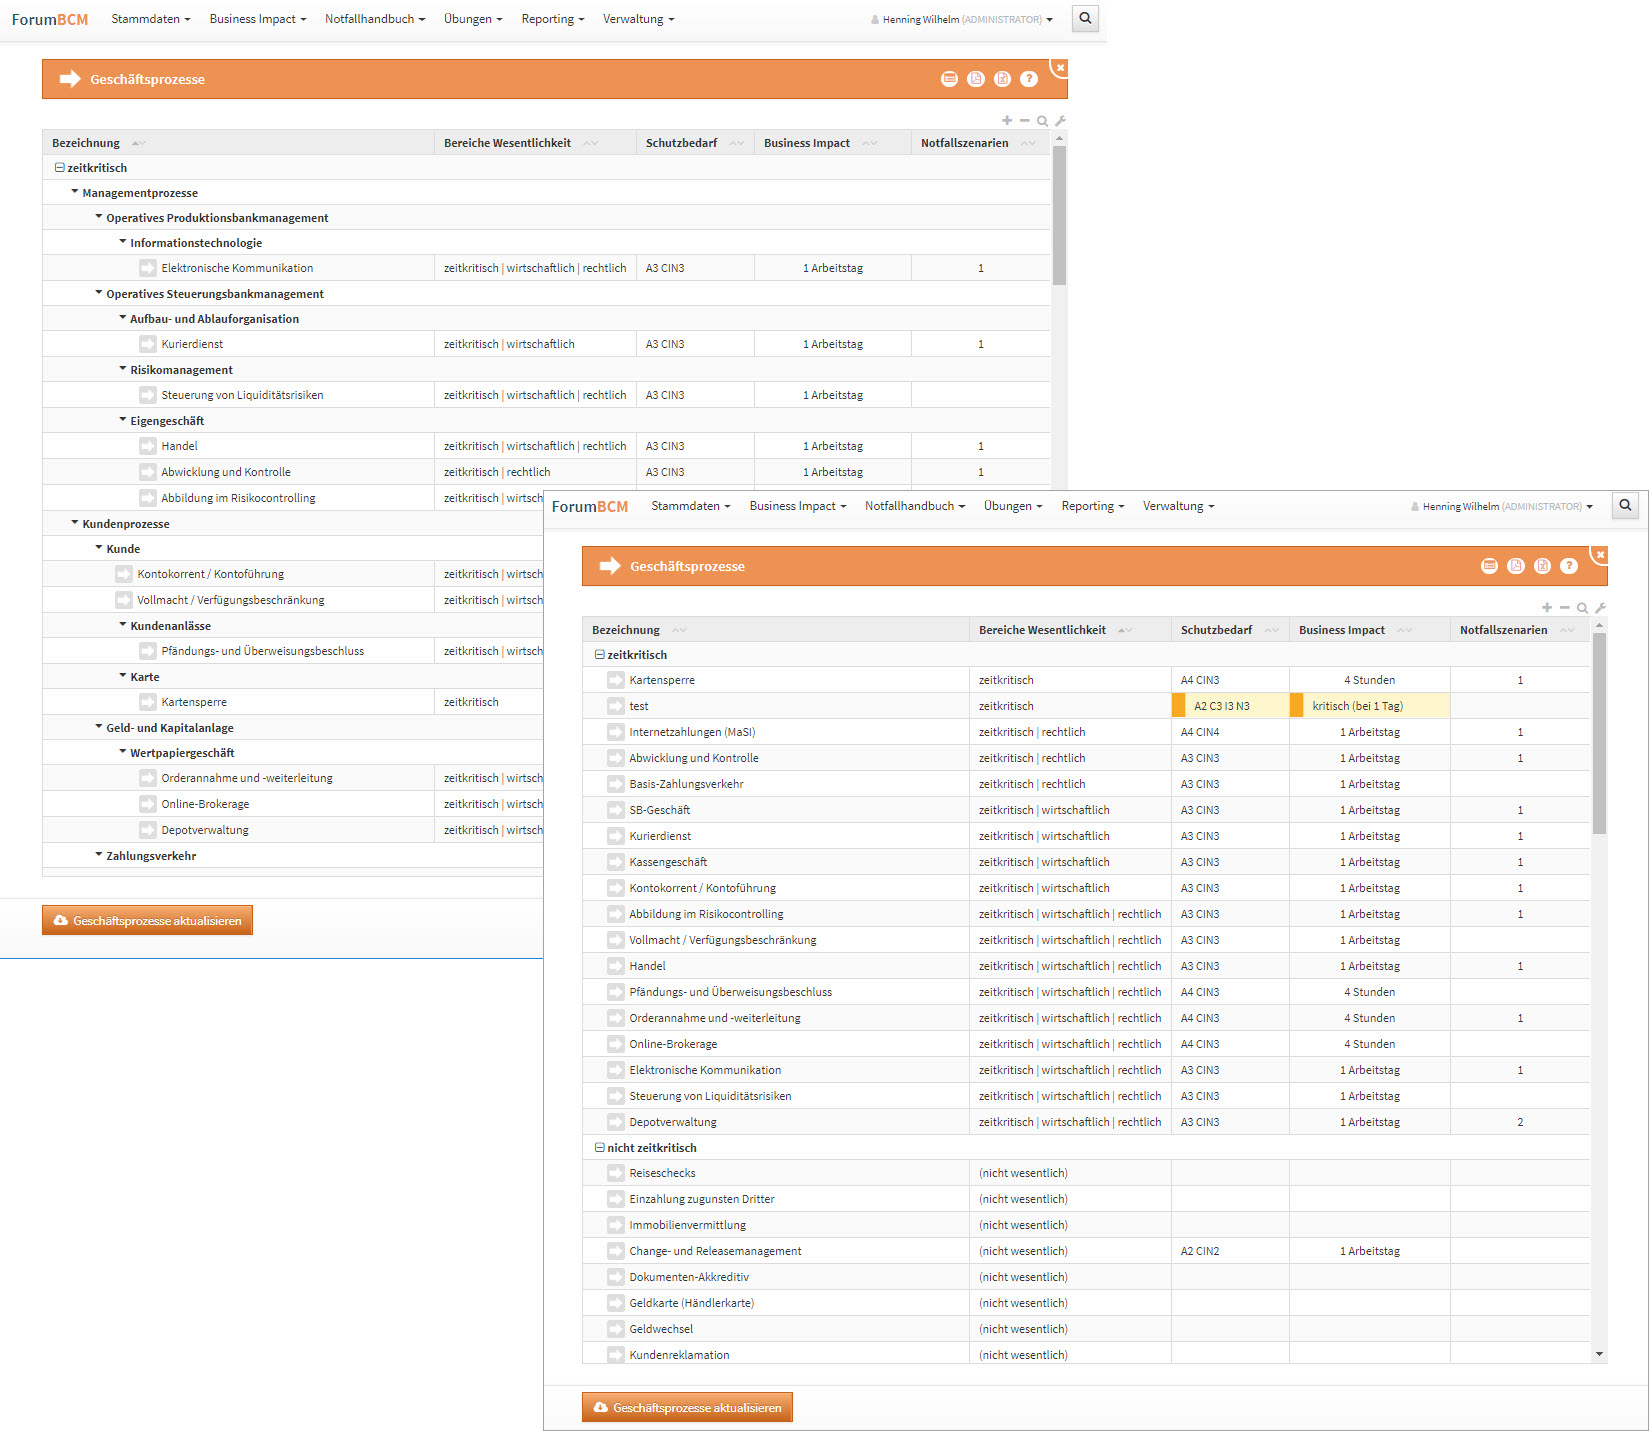Open Notfallhandbuch menu in the foreground window
The width and height of the screenshot is (1649, 1431).
(x=914, y=506)
